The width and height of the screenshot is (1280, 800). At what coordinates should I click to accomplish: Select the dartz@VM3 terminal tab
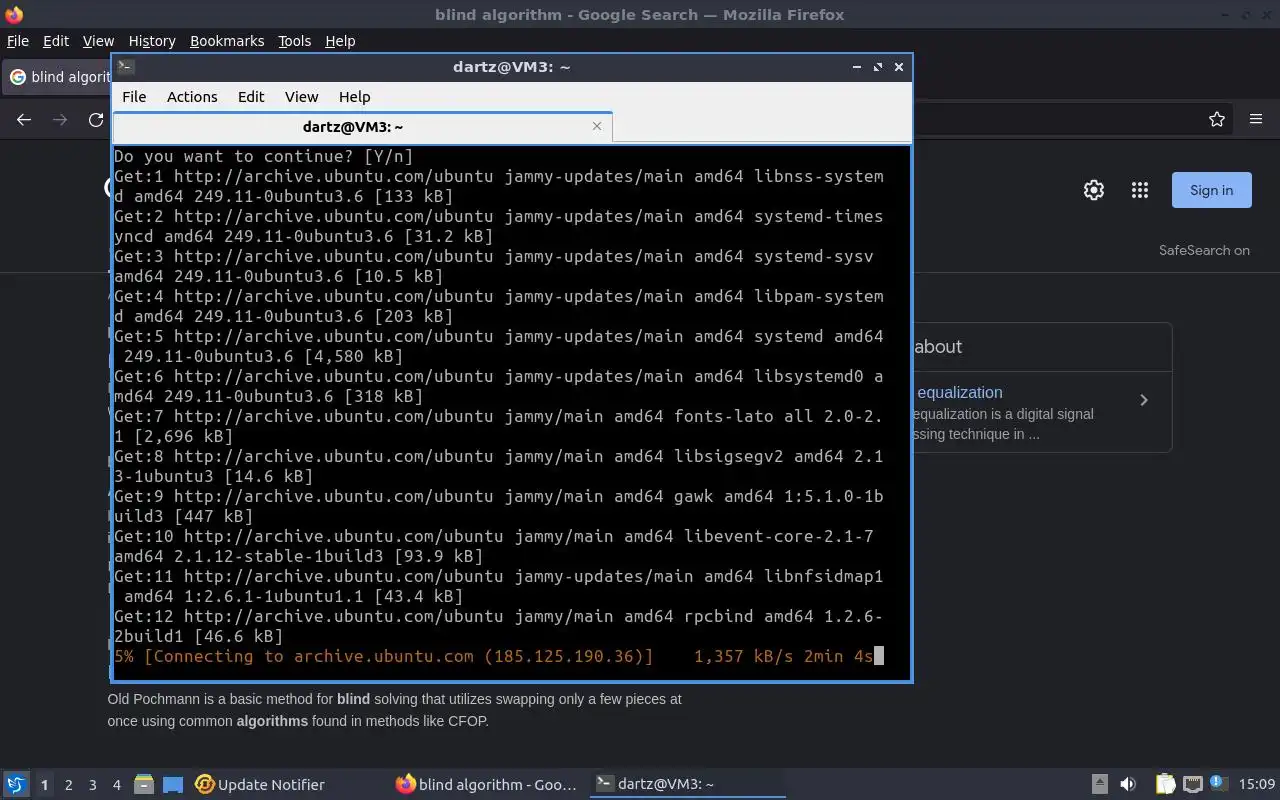coord(362,127)
